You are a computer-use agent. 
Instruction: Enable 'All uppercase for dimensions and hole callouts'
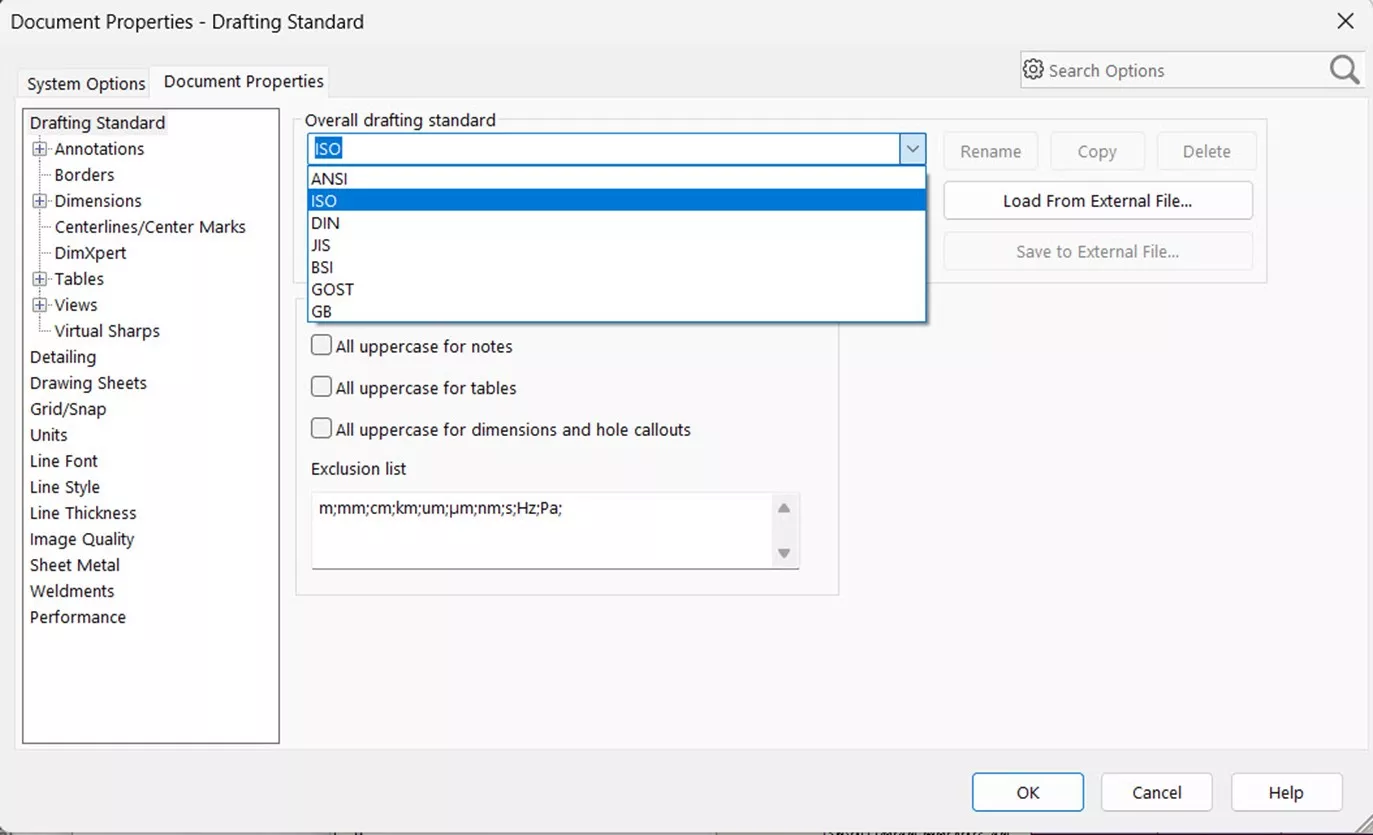coord(321,429)
